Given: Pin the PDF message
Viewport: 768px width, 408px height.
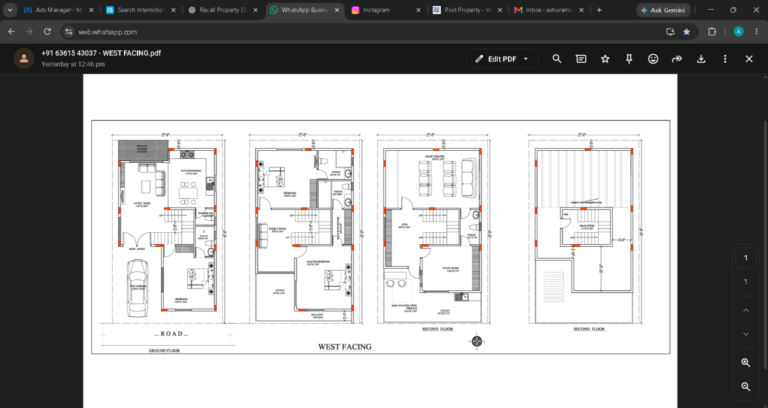Looking at the screenshot, I should pyautogui.click(x=629, y=59).
